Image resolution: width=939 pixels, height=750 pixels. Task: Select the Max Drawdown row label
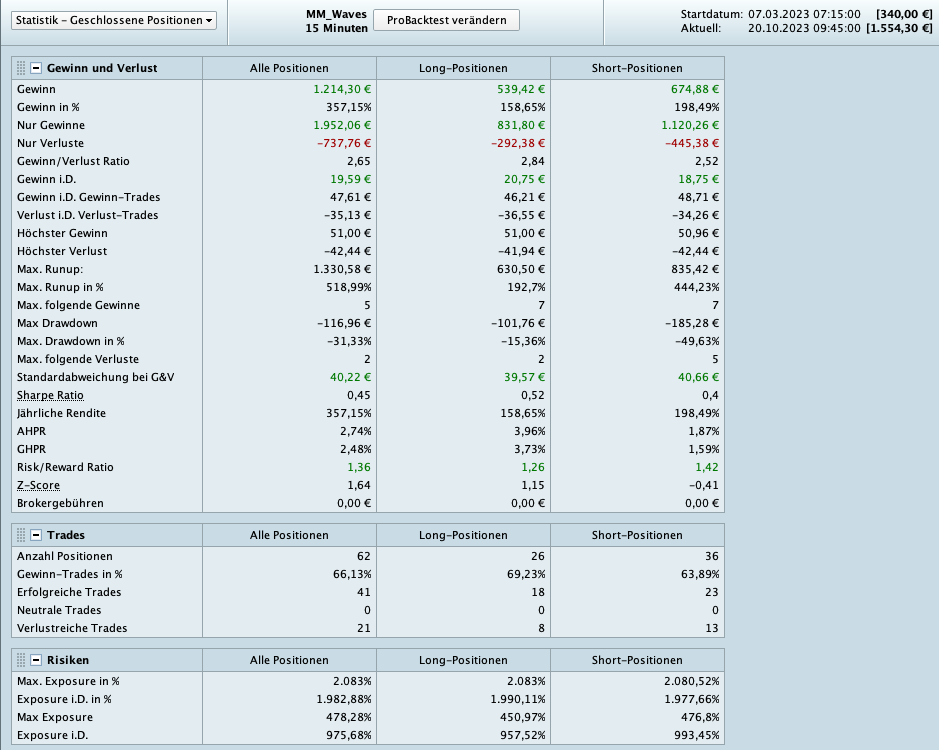click(x=57, y=323)
